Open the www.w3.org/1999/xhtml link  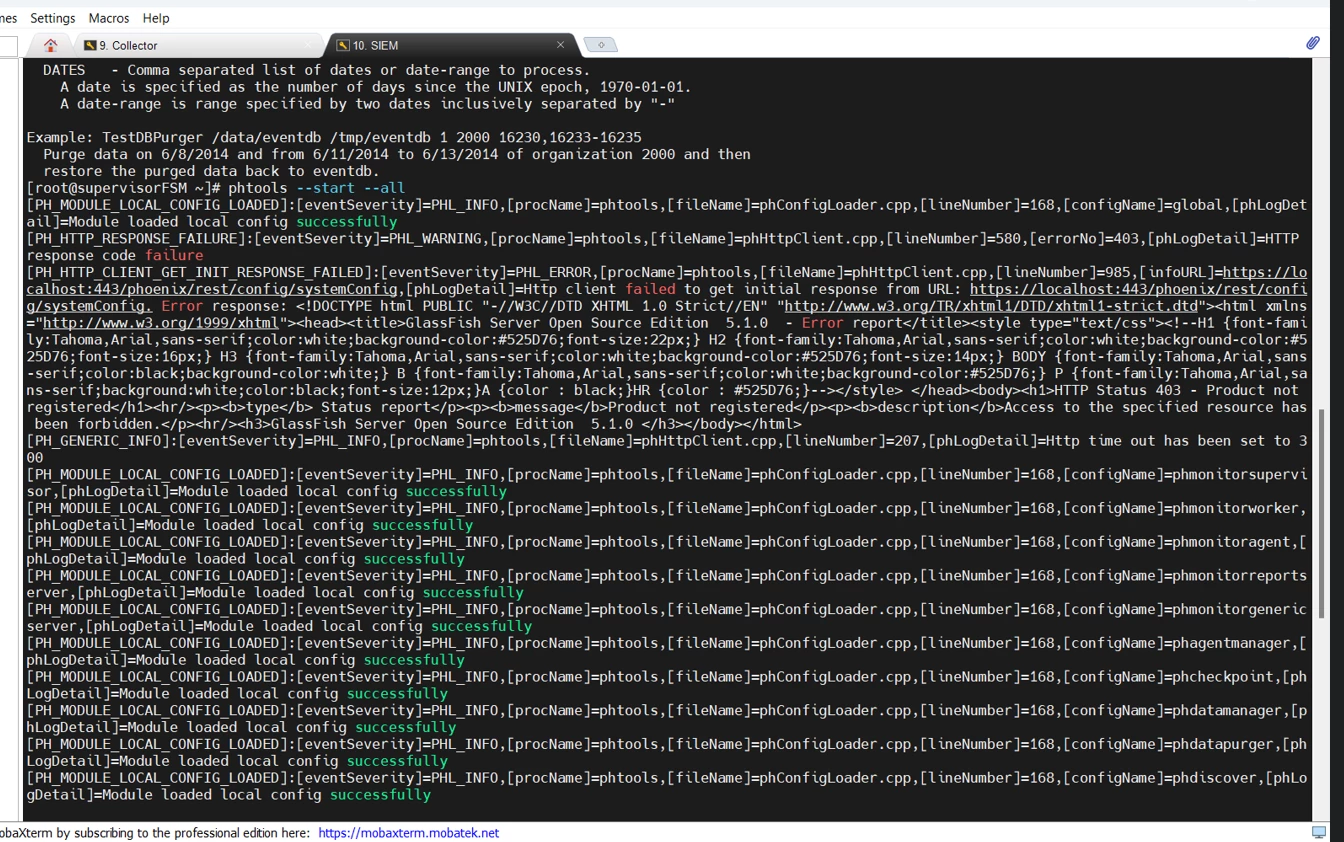160,323
